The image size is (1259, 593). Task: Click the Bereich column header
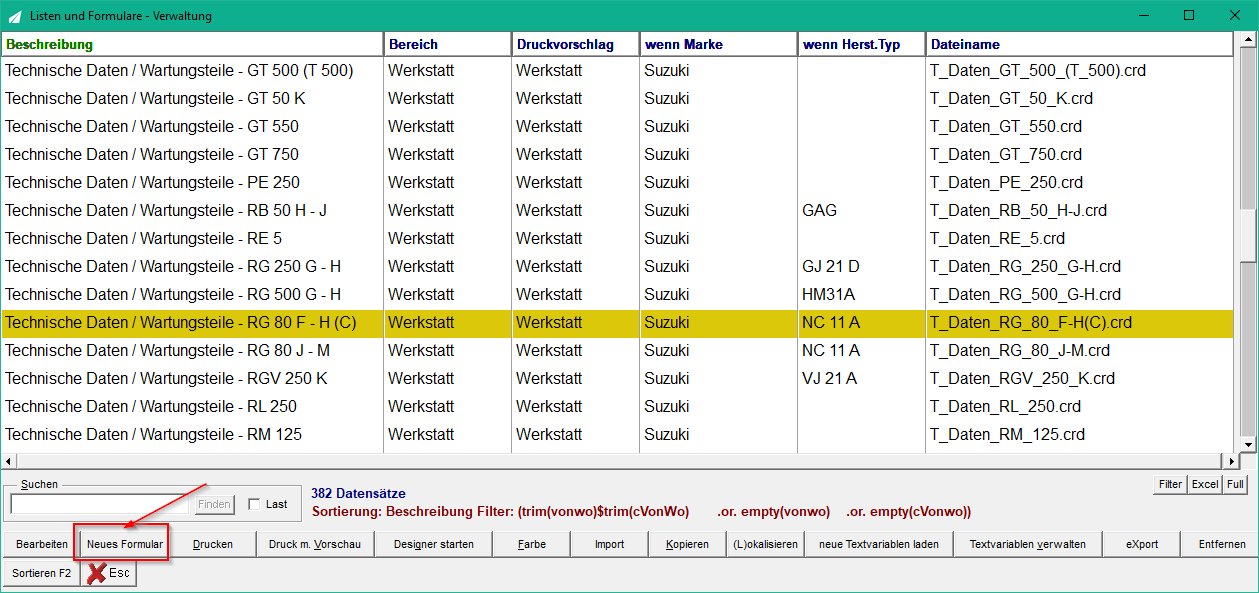pyautogui.click(x=447, y=44)
